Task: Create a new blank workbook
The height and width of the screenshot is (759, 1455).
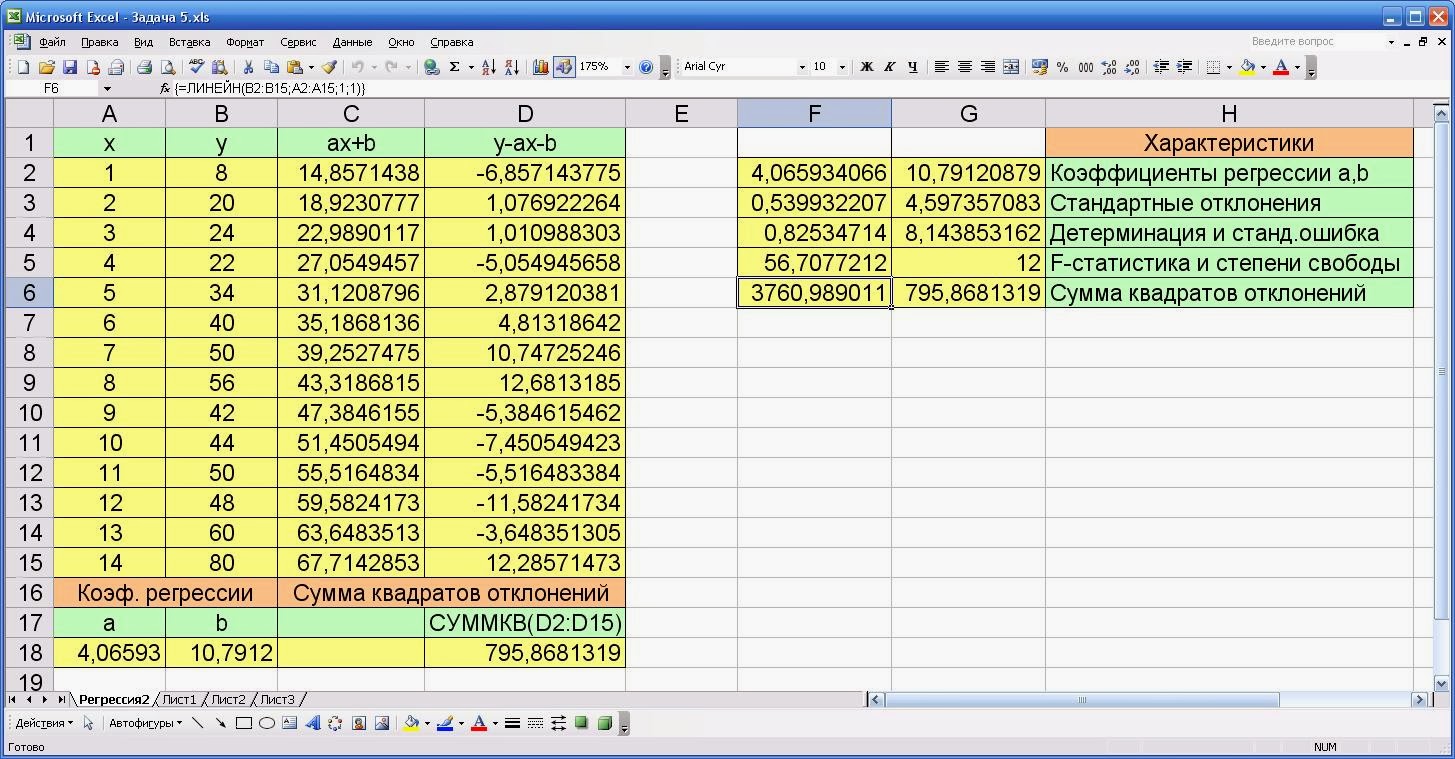Action: pos(23,67)
